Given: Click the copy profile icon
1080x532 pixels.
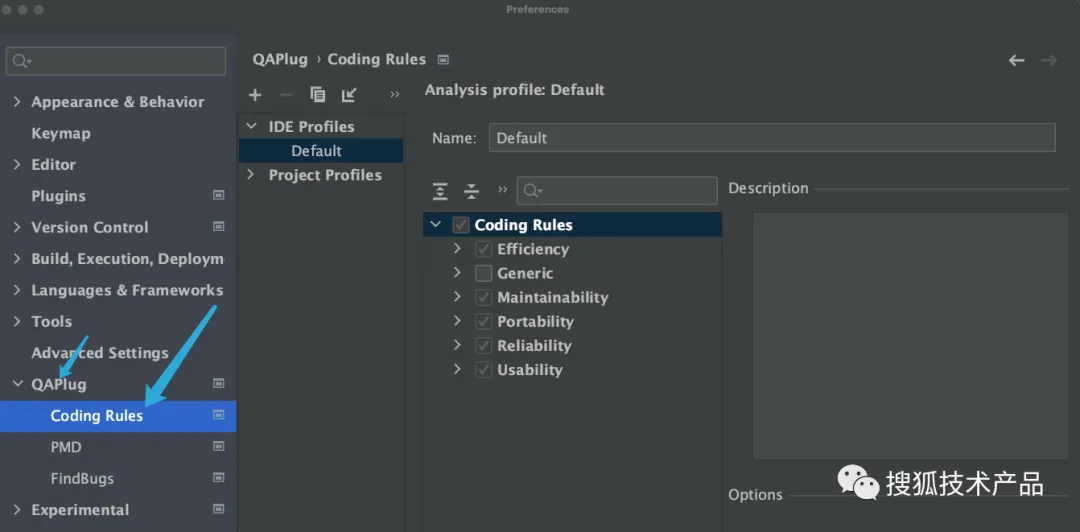Looking at the screenshot, I should (x=318, y=95).
